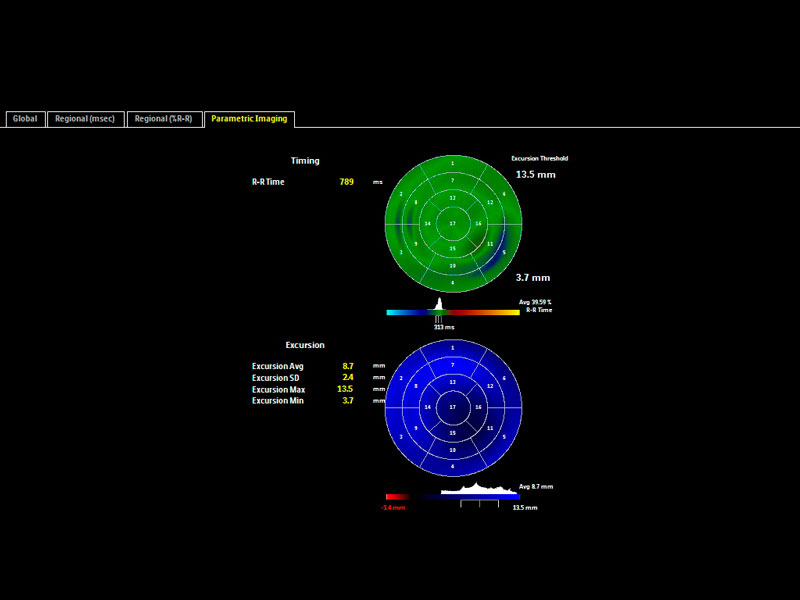Viewport: 800px width, 600px height.
Task: Click segment 4 on the Excursion bullseye
Action: 453,467
